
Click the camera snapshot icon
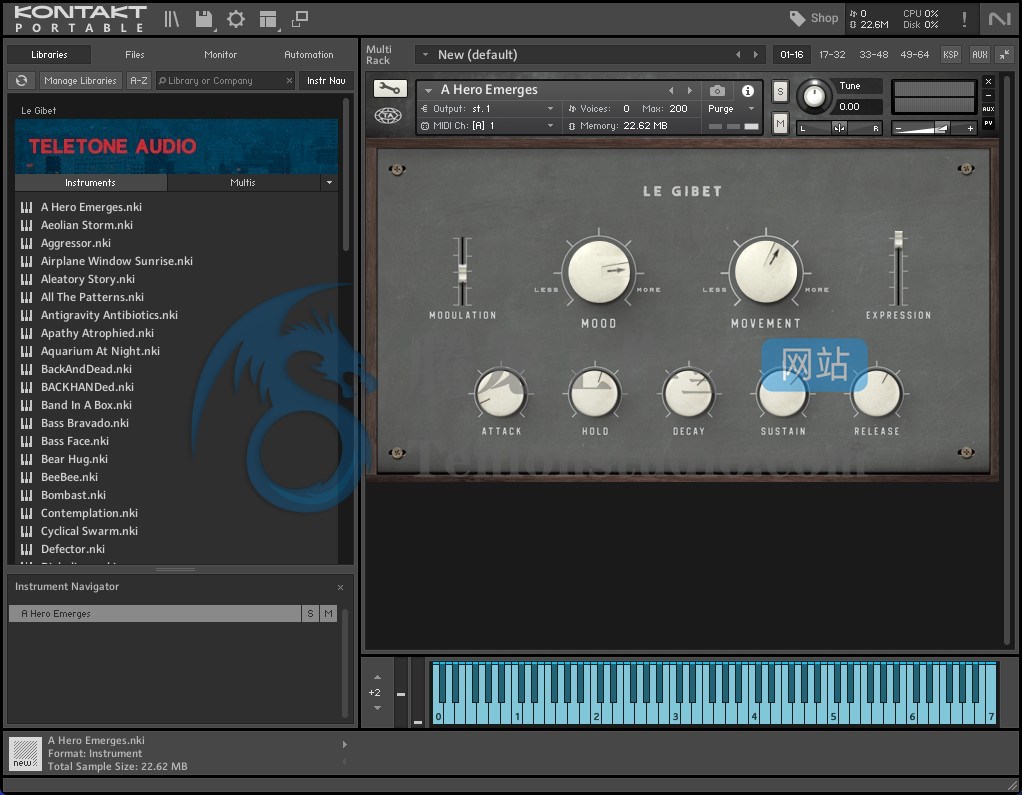(717, 91)
